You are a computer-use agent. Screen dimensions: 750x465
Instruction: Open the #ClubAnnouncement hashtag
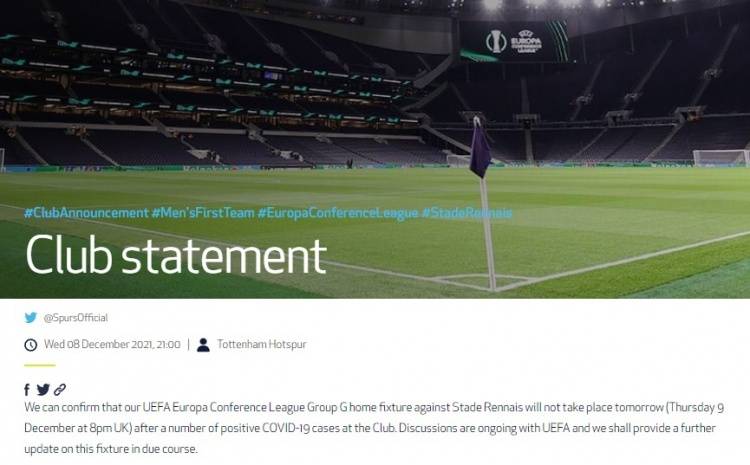tap(86, 213)
